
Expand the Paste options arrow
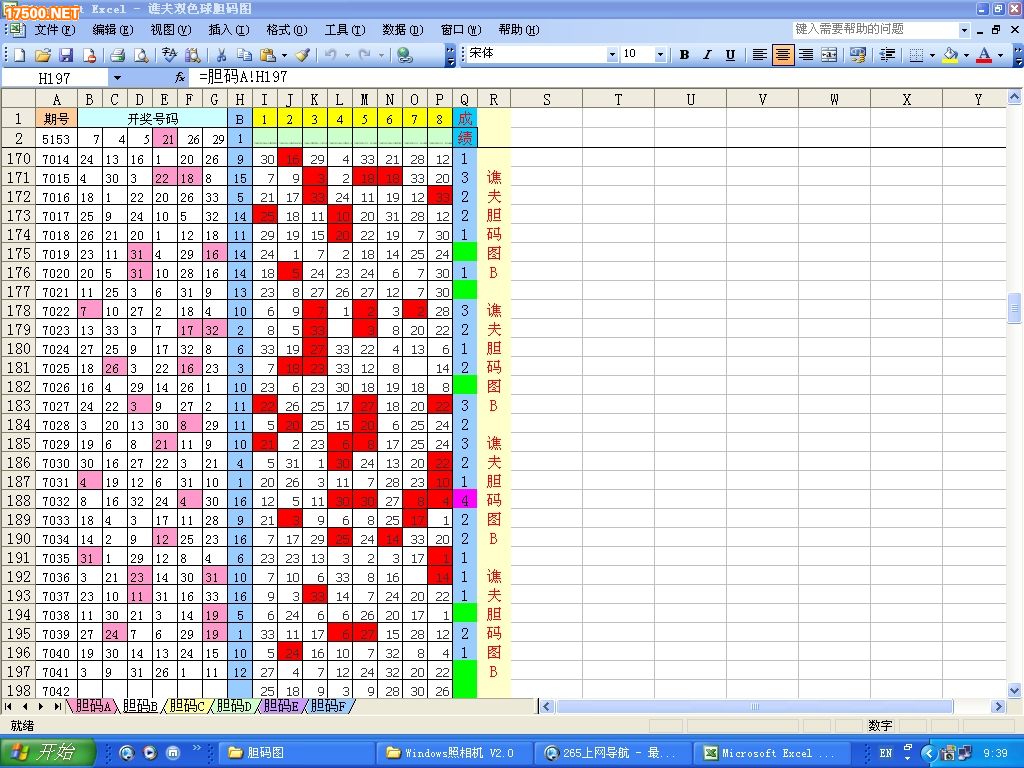283,56
